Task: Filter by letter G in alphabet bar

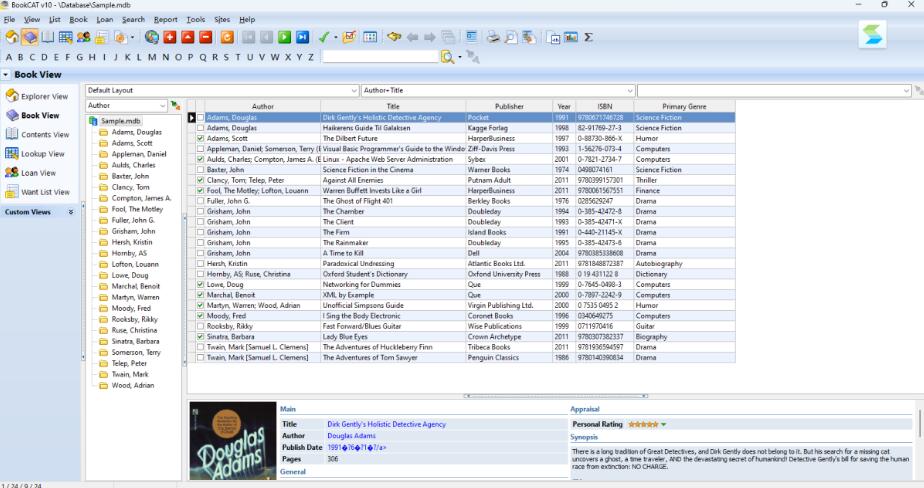Action: (x=80, y=57)
